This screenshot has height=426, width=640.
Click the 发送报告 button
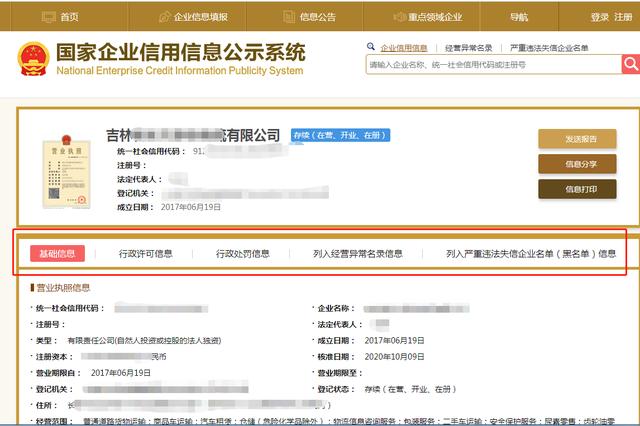tap(577, 139)
